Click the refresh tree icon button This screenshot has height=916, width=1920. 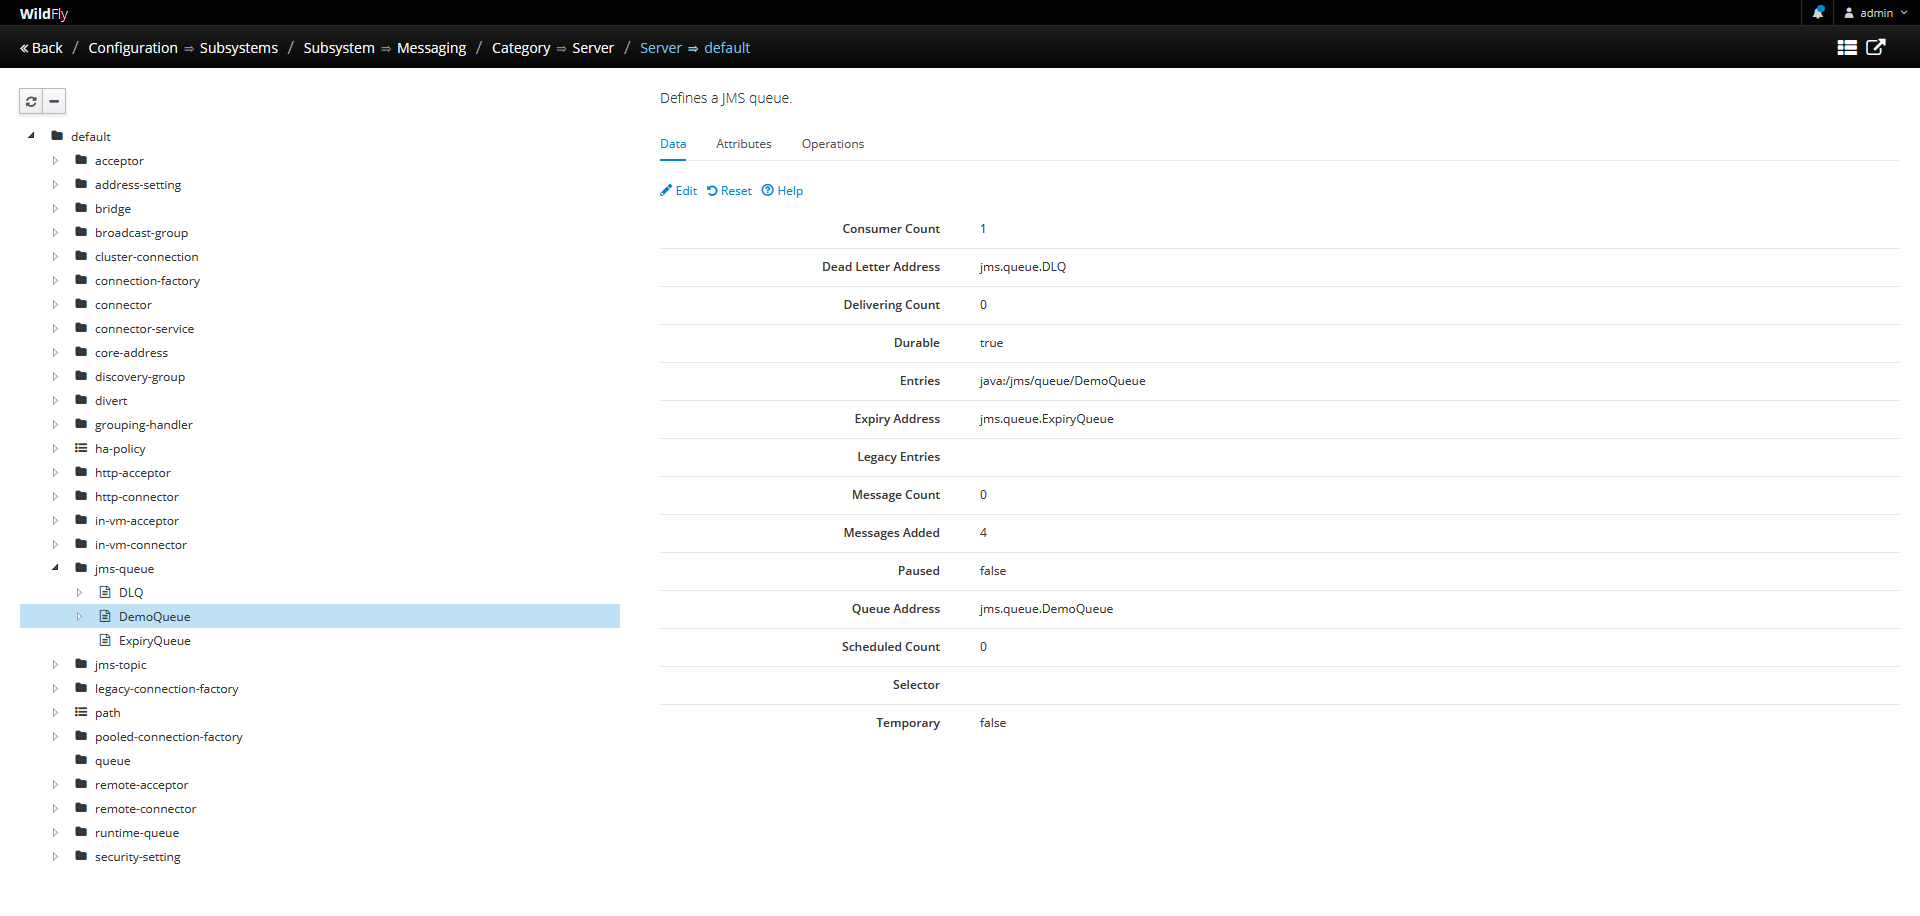(x=31, y=101)
